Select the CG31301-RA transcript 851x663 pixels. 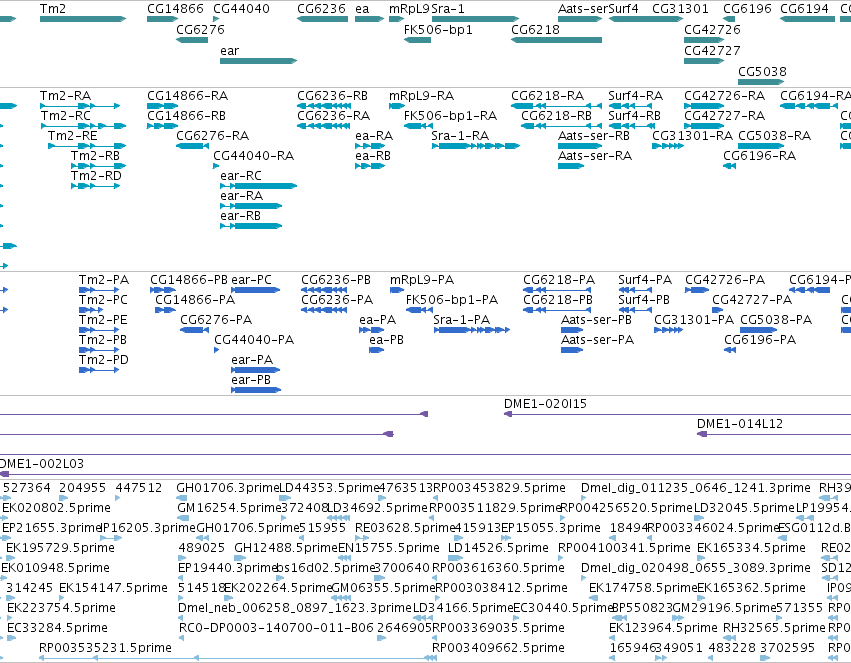(668, 146)
